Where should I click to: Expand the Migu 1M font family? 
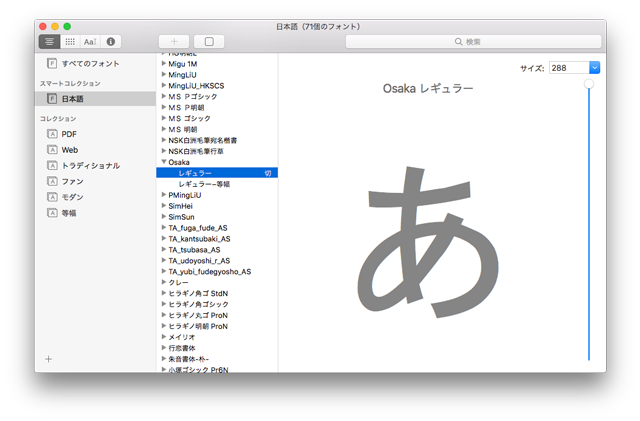click(x=164, y=63)
